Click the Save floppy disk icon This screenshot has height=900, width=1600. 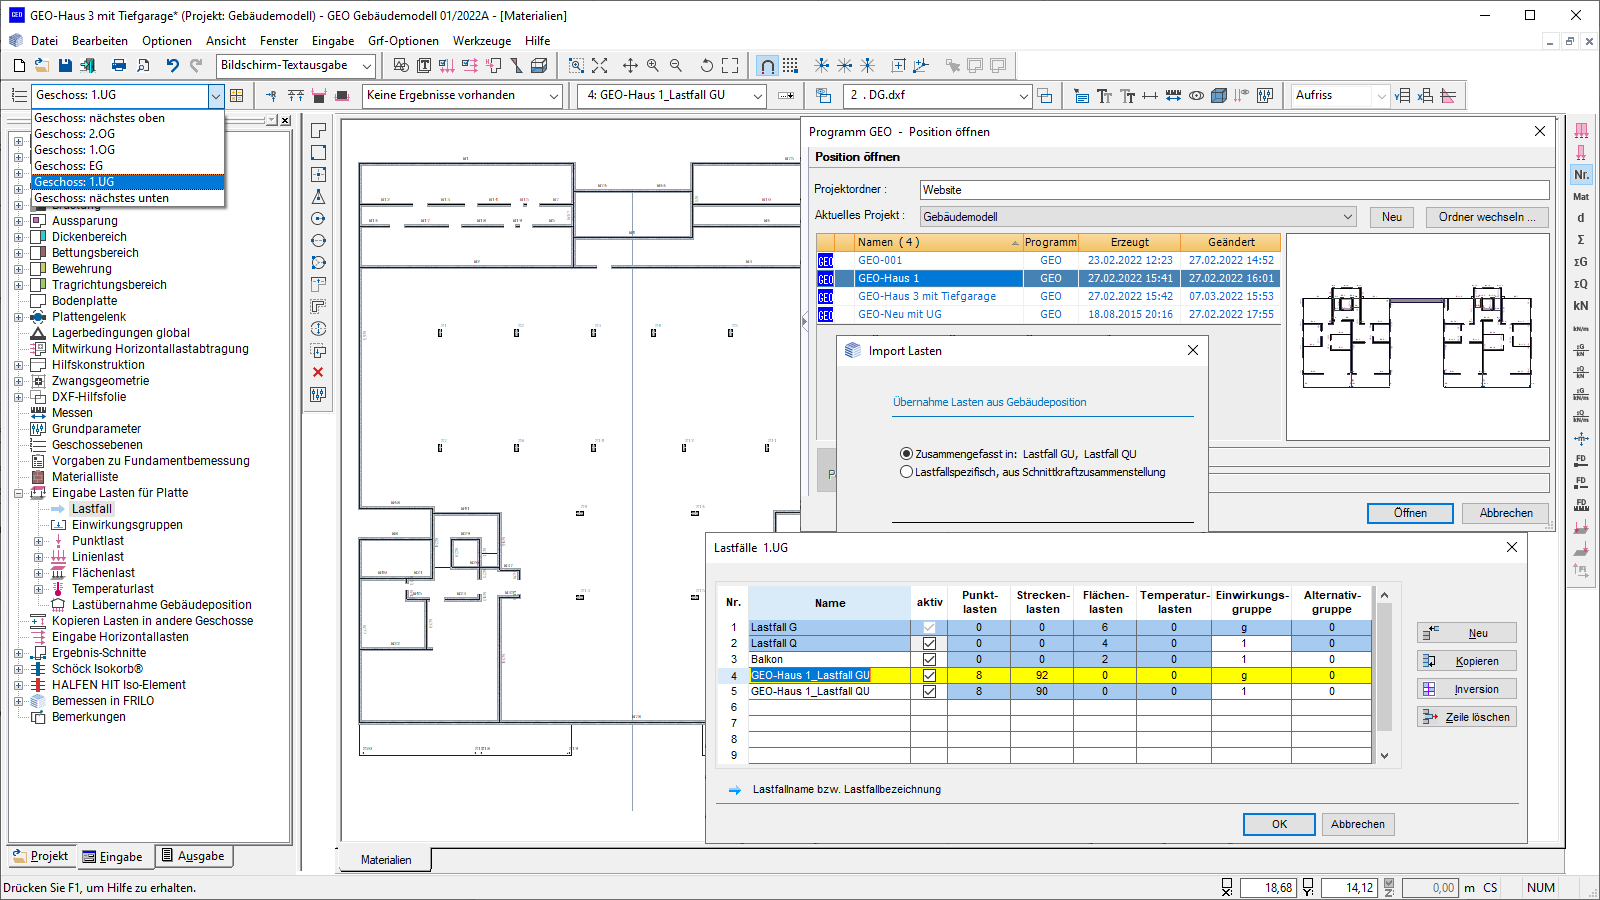click(x=65, y=66)
